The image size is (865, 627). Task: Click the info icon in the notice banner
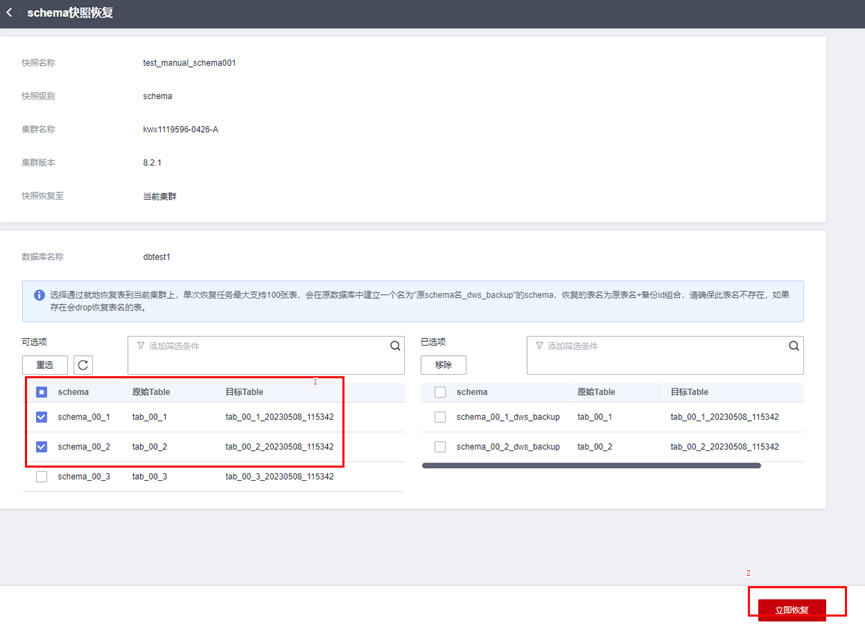pos(39,295)
